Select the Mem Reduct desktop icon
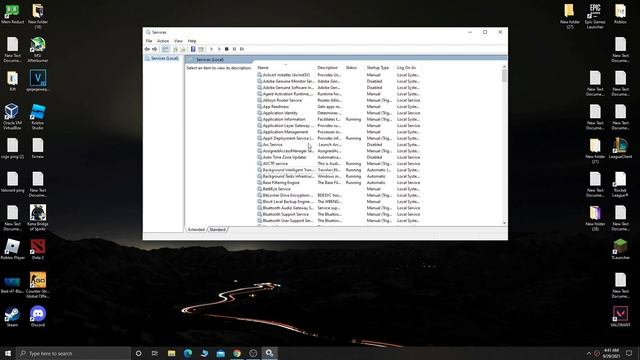Viewport: 640px width, 360px height. coord(12,13)
